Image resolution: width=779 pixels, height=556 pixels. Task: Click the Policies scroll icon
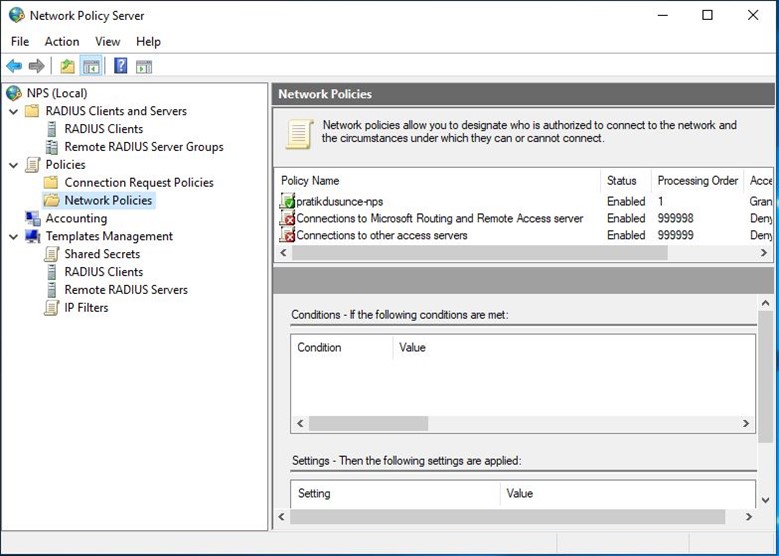pos(32,164)
